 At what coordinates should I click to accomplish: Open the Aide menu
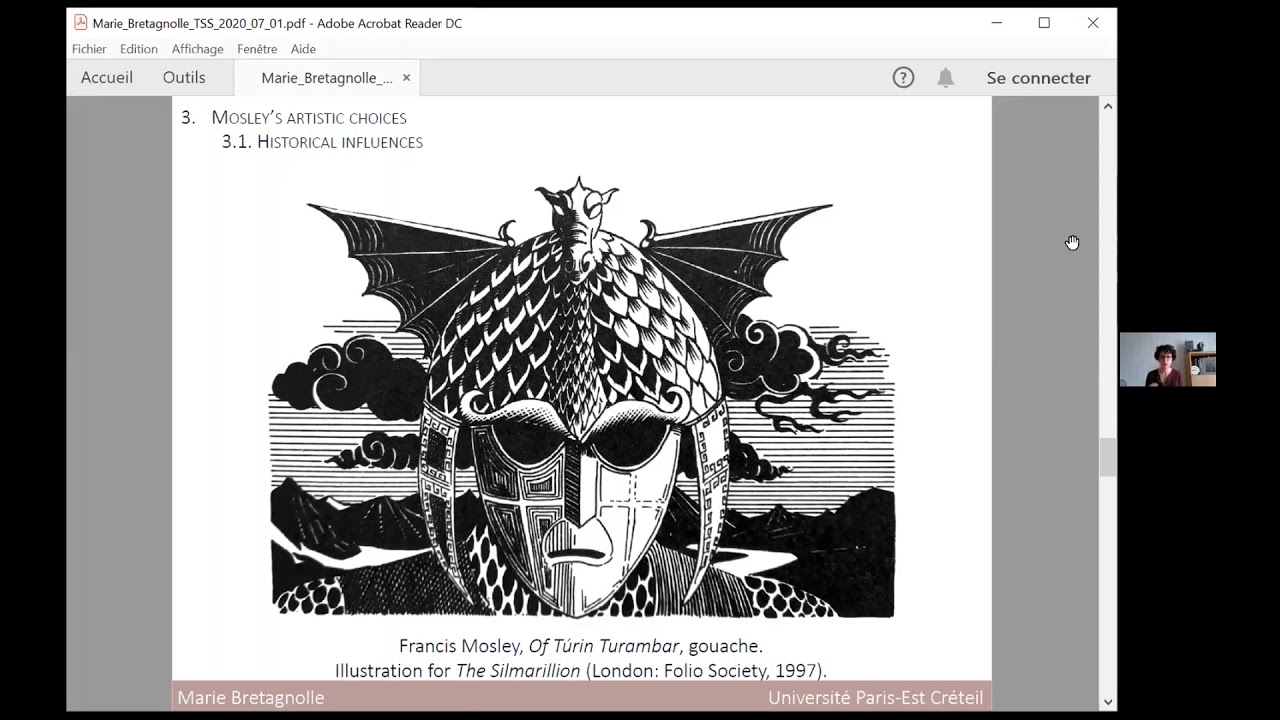[x=303, y=49]
